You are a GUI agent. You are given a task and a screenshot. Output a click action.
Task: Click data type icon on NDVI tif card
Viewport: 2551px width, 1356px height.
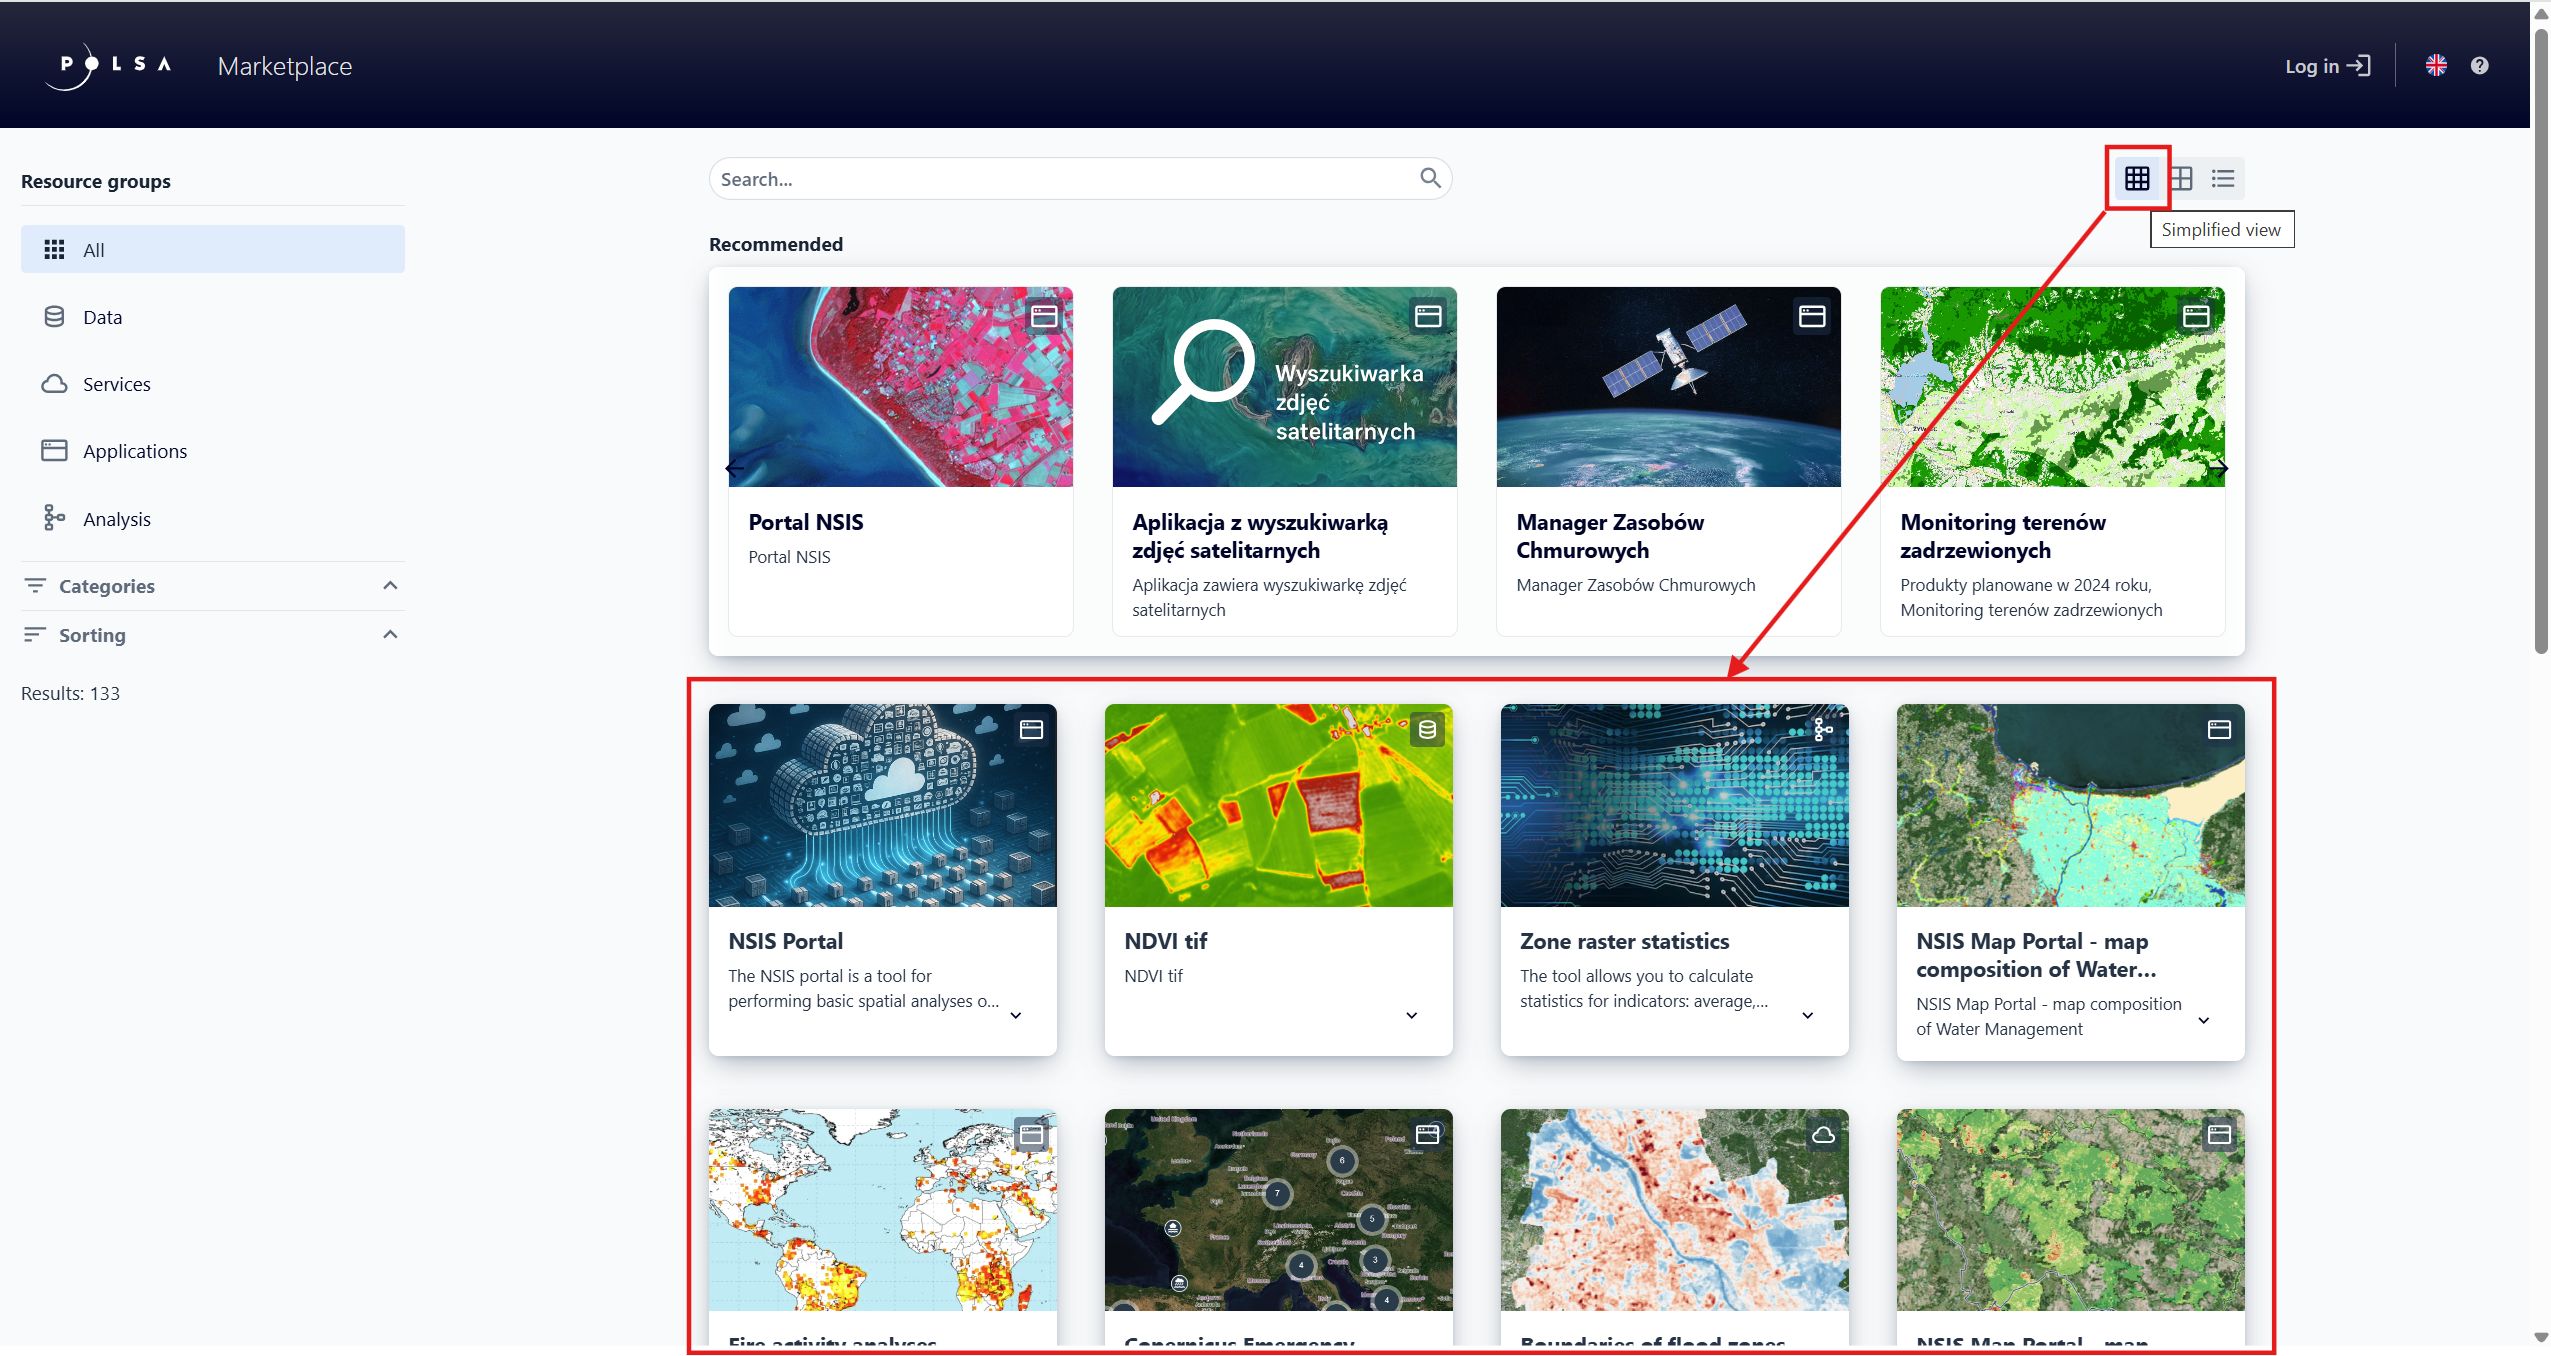tap(1427, 730)
